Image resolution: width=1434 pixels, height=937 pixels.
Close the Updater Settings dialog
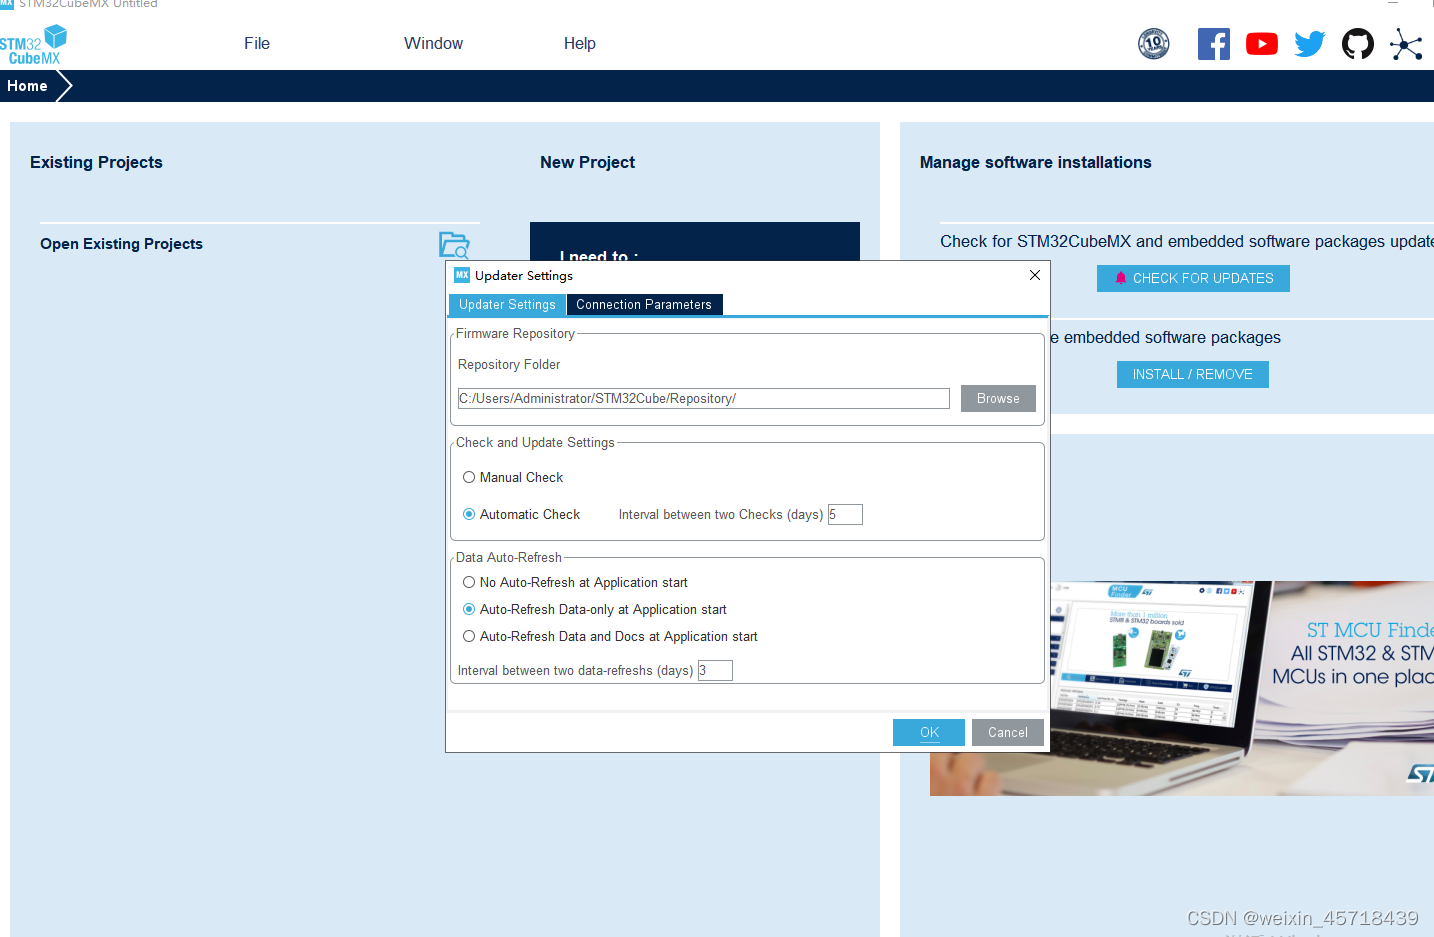(1035, 275)
